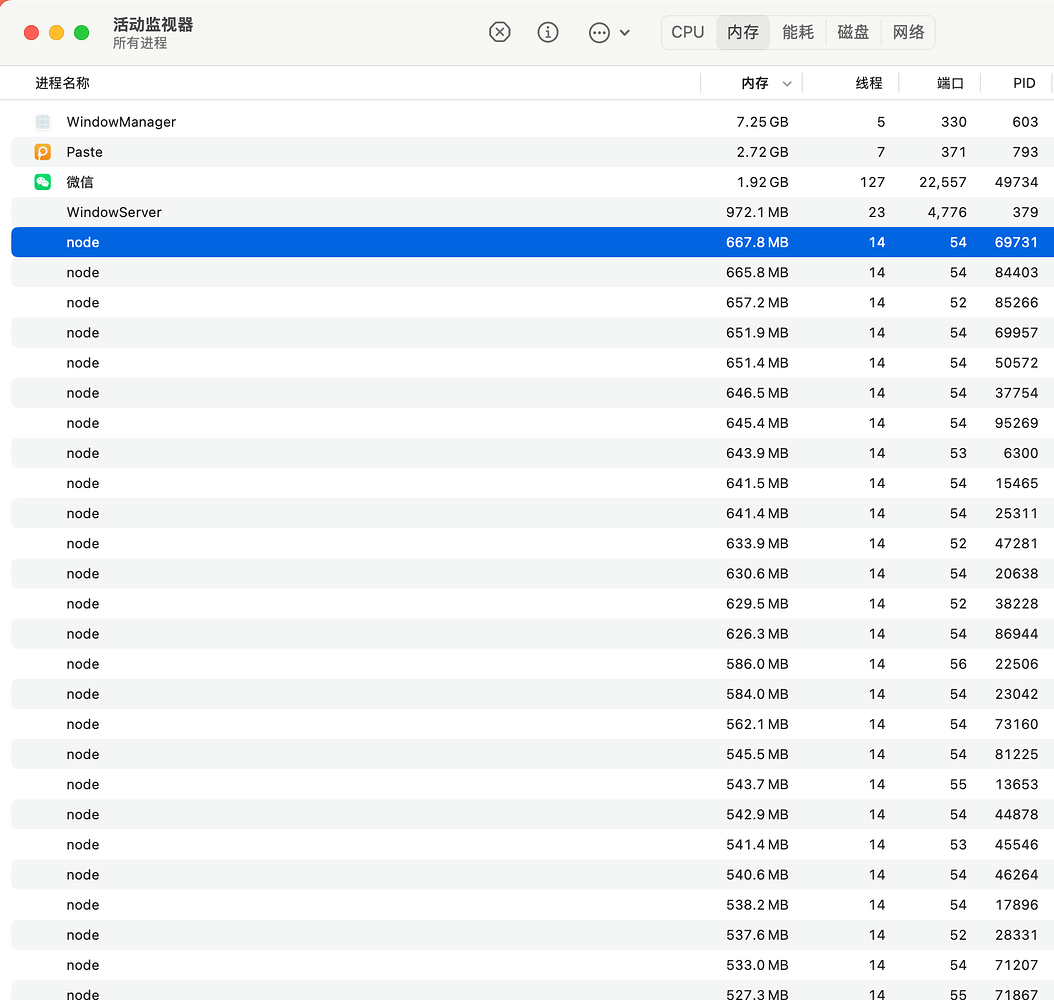Select node process with PID 37754
The image size is (1054, 1000).
pyautogui.click(x=532, y=392)
